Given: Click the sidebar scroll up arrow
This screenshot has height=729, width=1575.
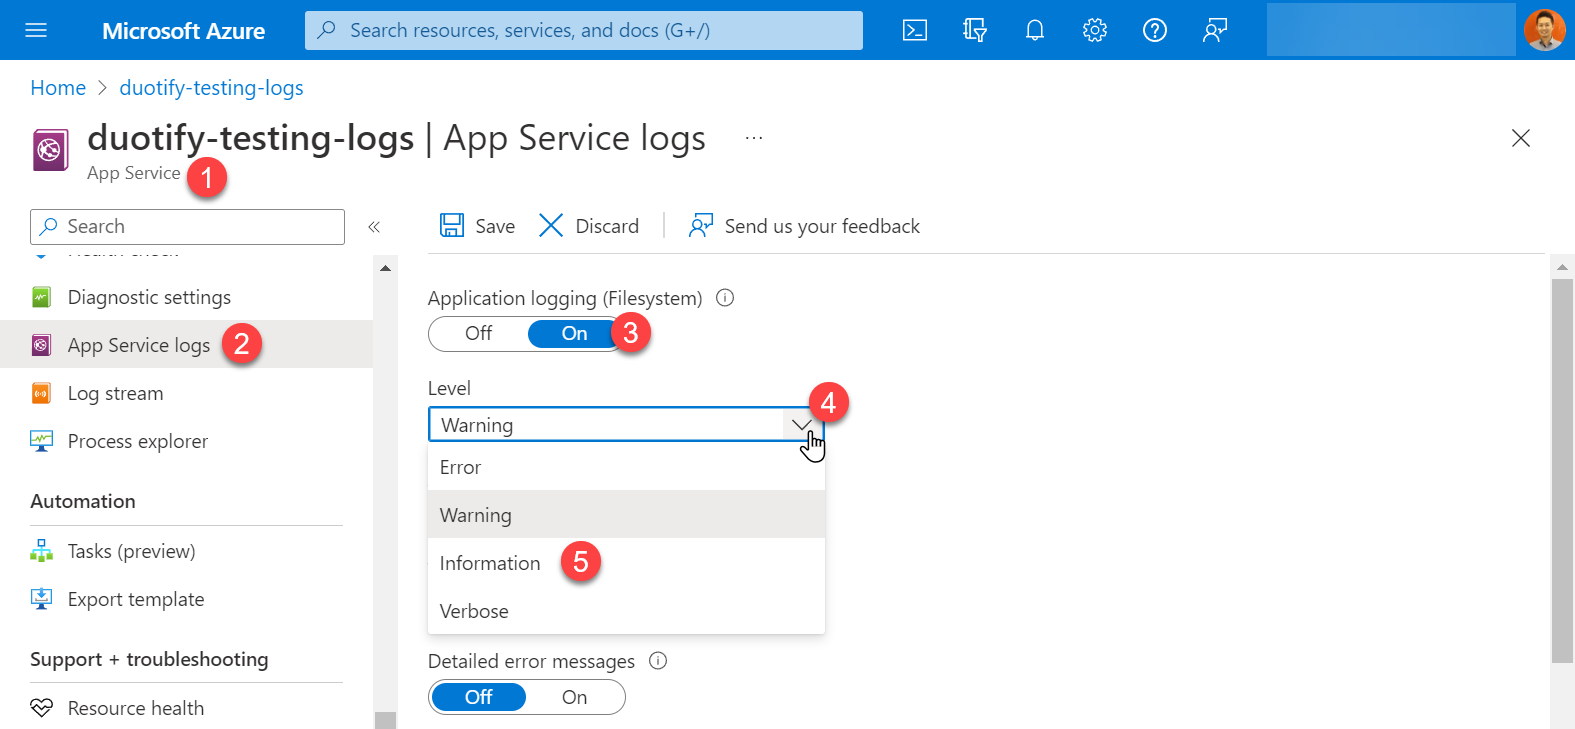Looking at the screenshot, I should tap(385, 268).
